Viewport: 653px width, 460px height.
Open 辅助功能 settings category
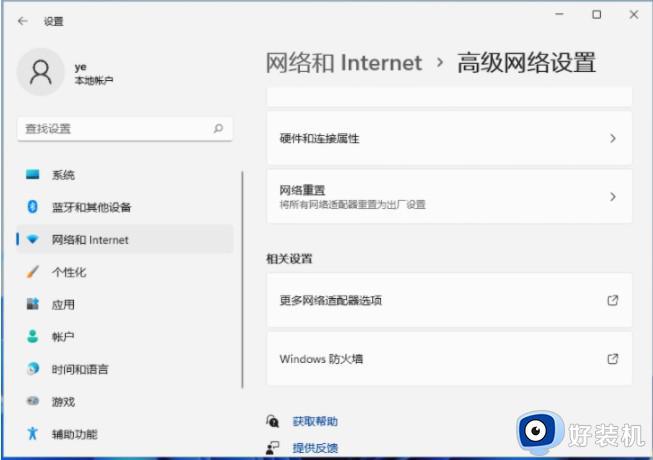pyautogui.click(x=125, y=434)
